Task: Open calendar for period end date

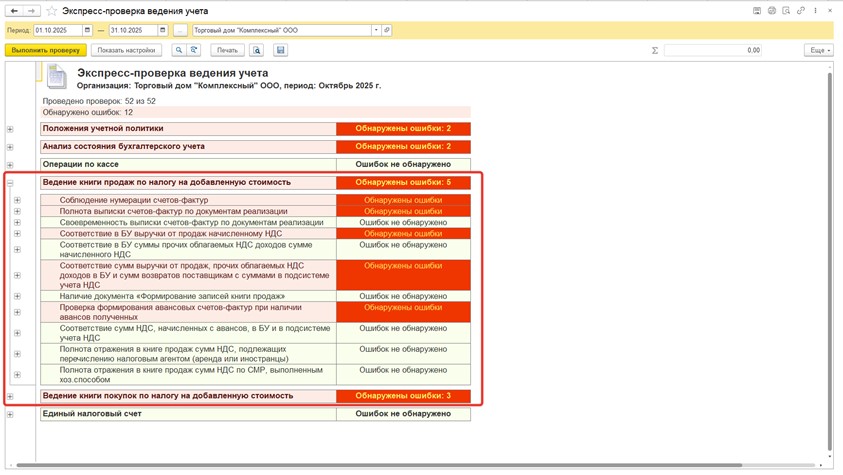Action: [x=162, y=31]
